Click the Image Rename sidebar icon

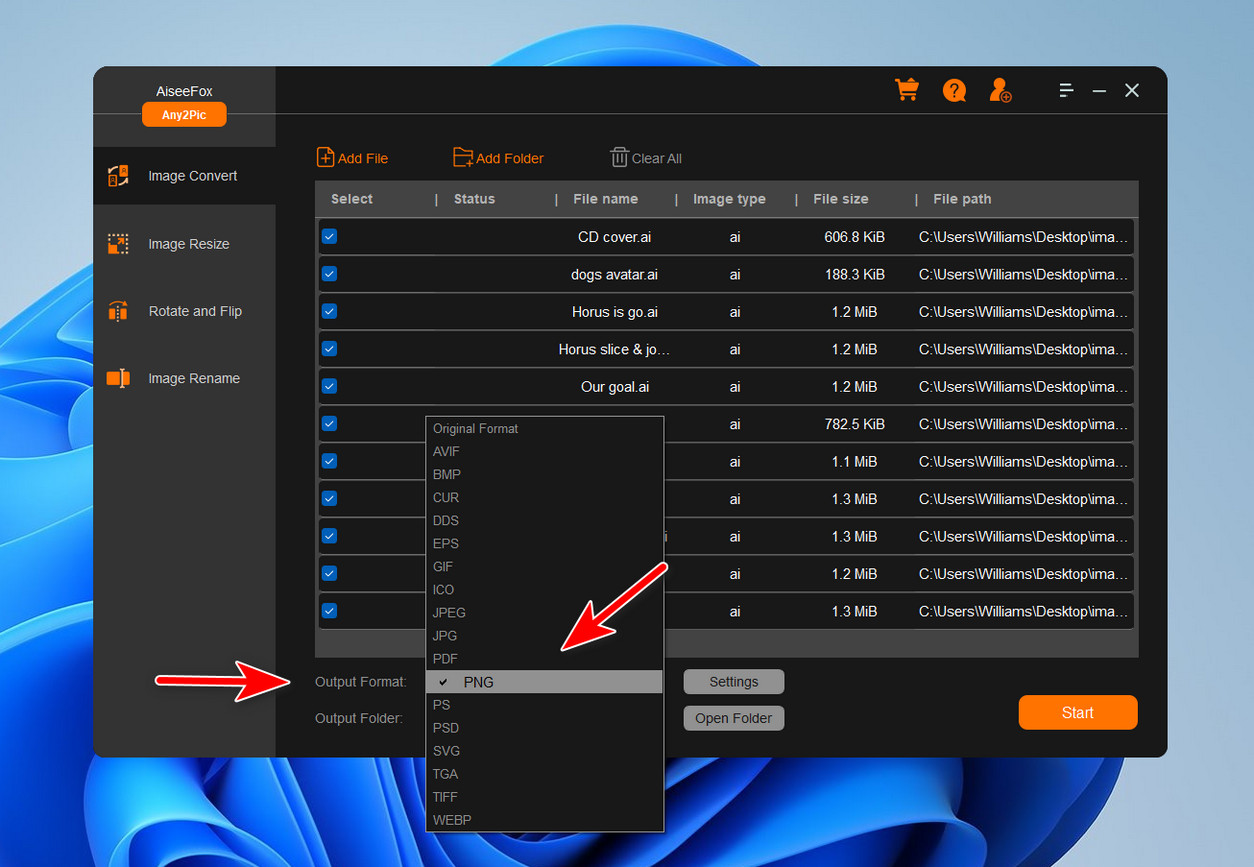tap(118, 378)
